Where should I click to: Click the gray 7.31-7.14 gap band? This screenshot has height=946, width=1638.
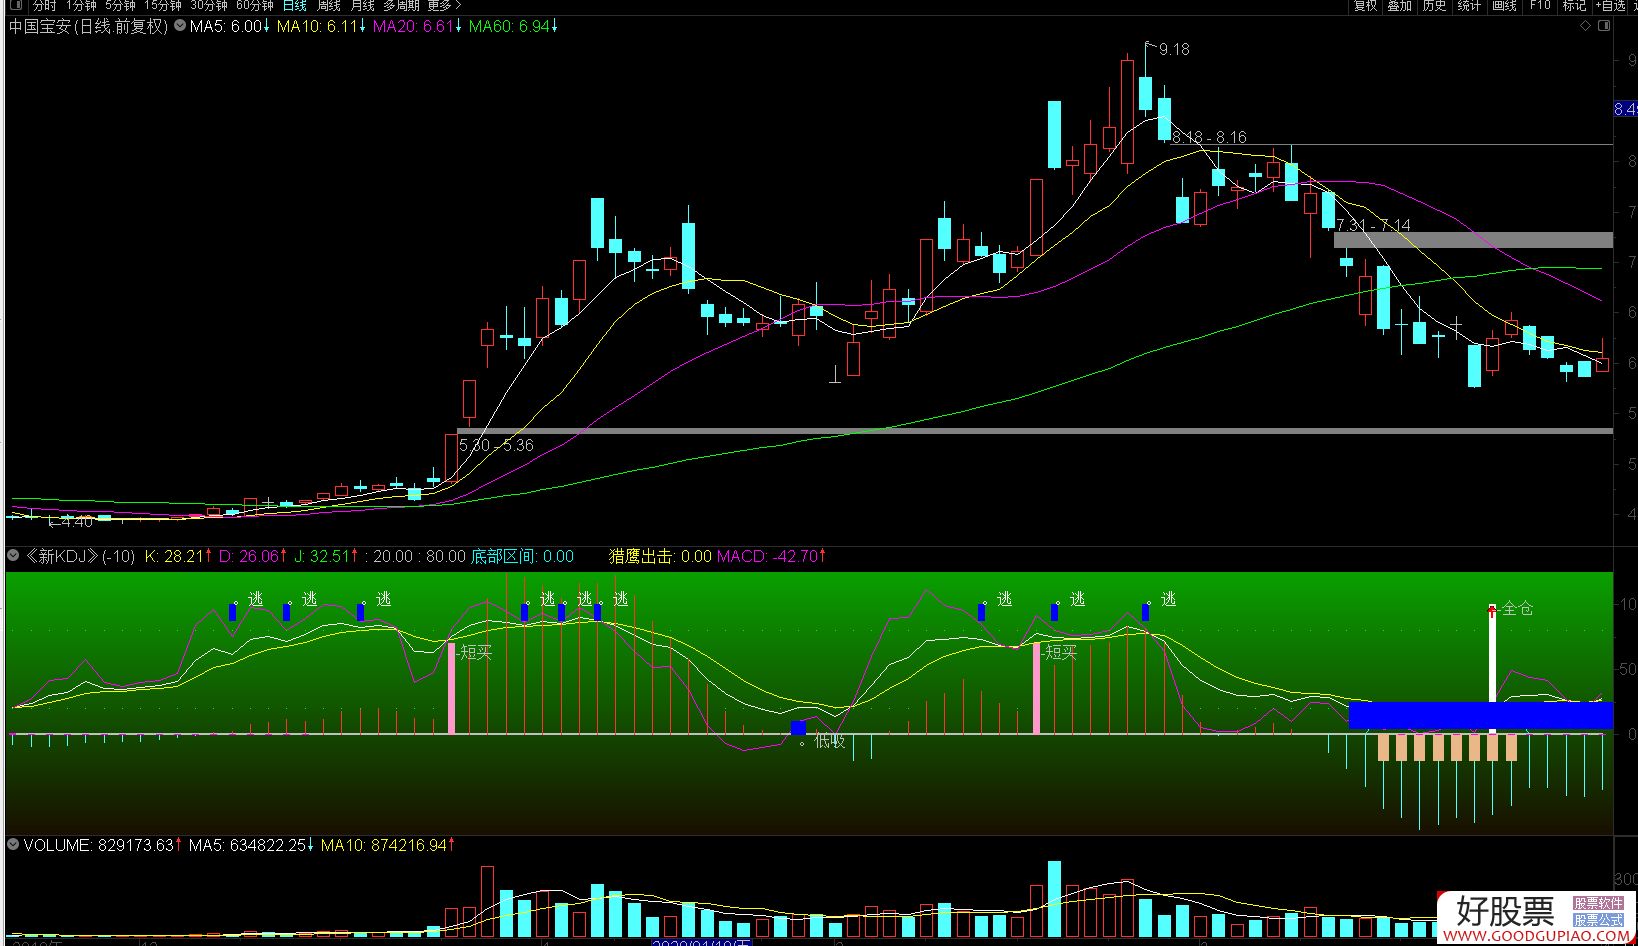(x=1473, y=240)
